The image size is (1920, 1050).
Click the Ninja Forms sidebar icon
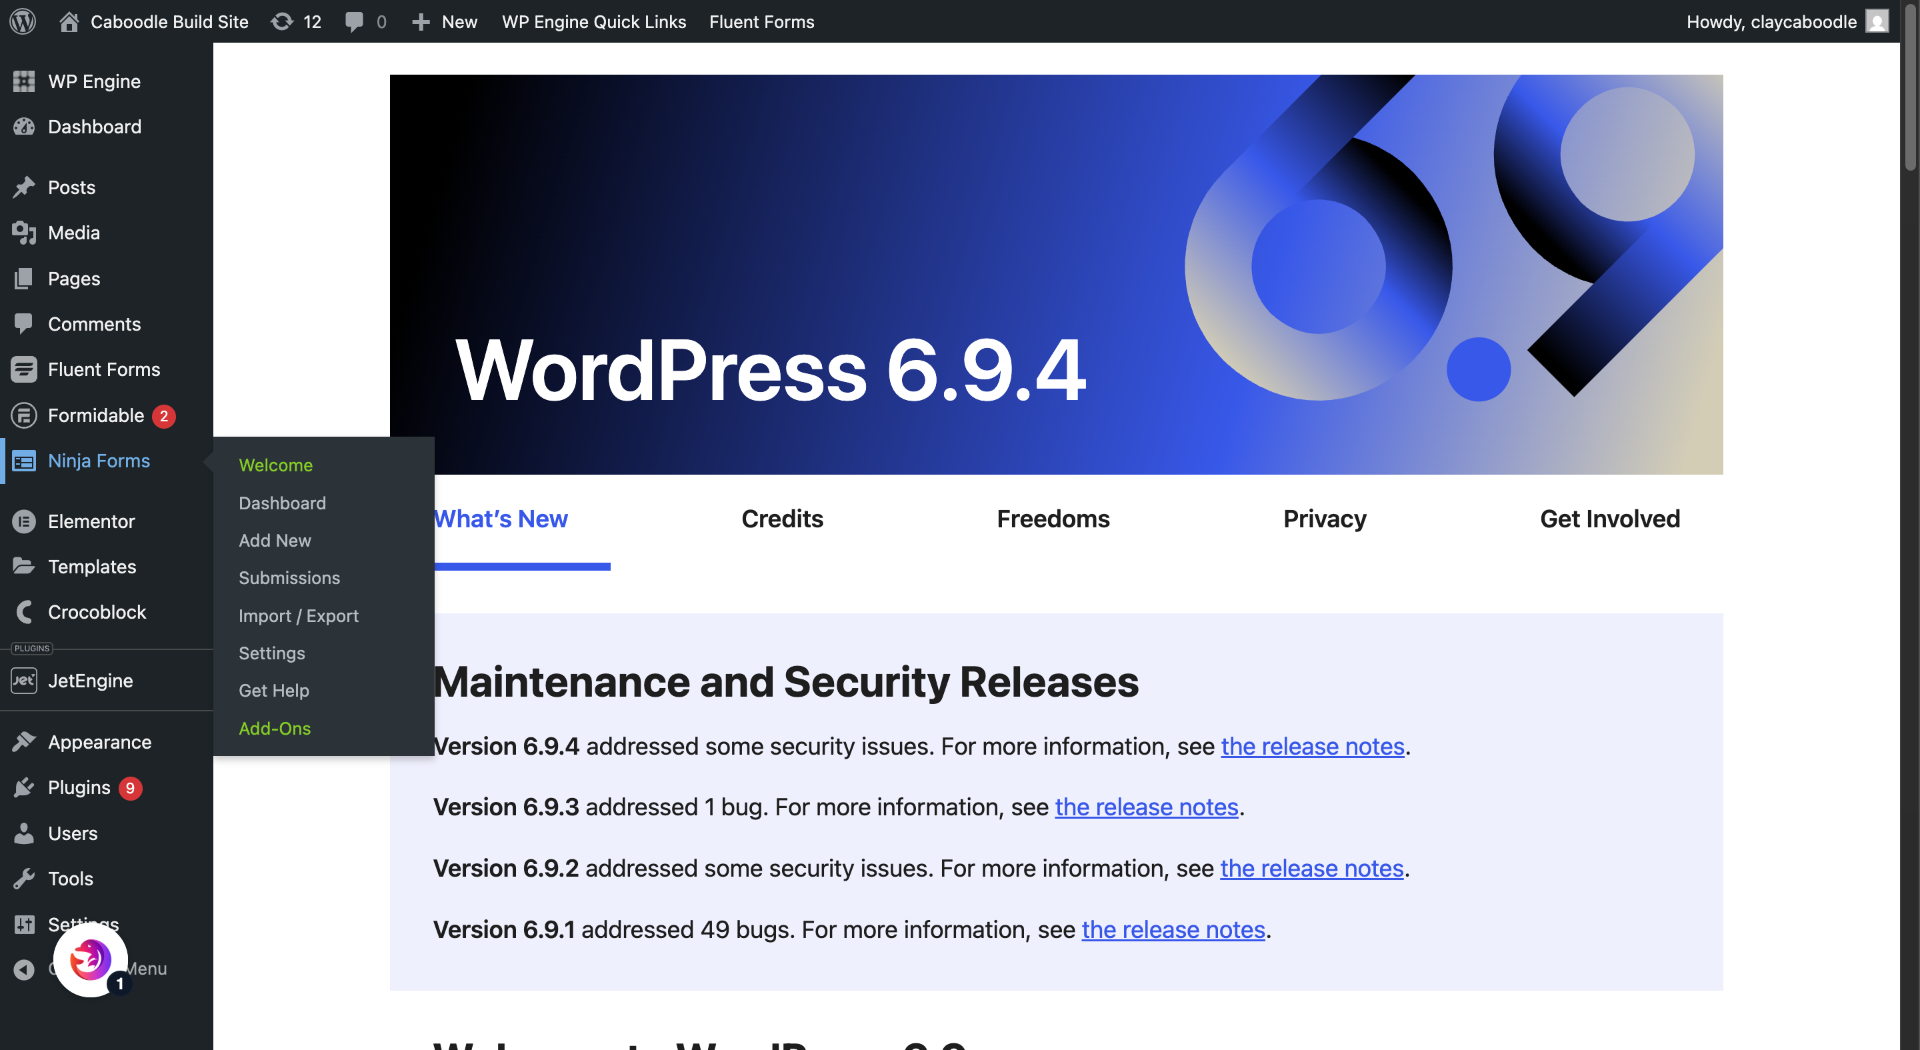coord(24,461)
